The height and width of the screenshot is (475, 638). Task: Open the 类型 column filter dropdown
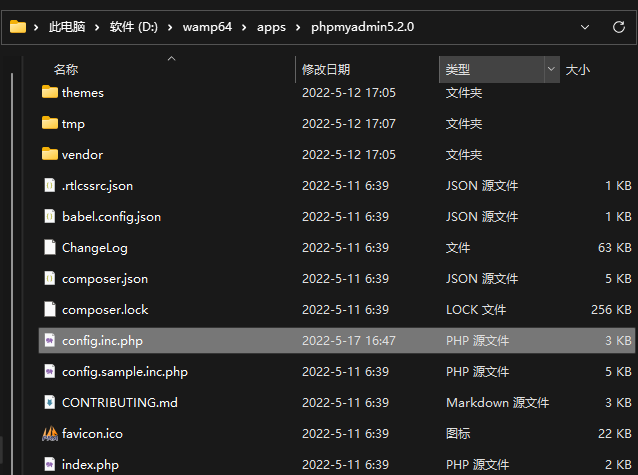point(551,69)
